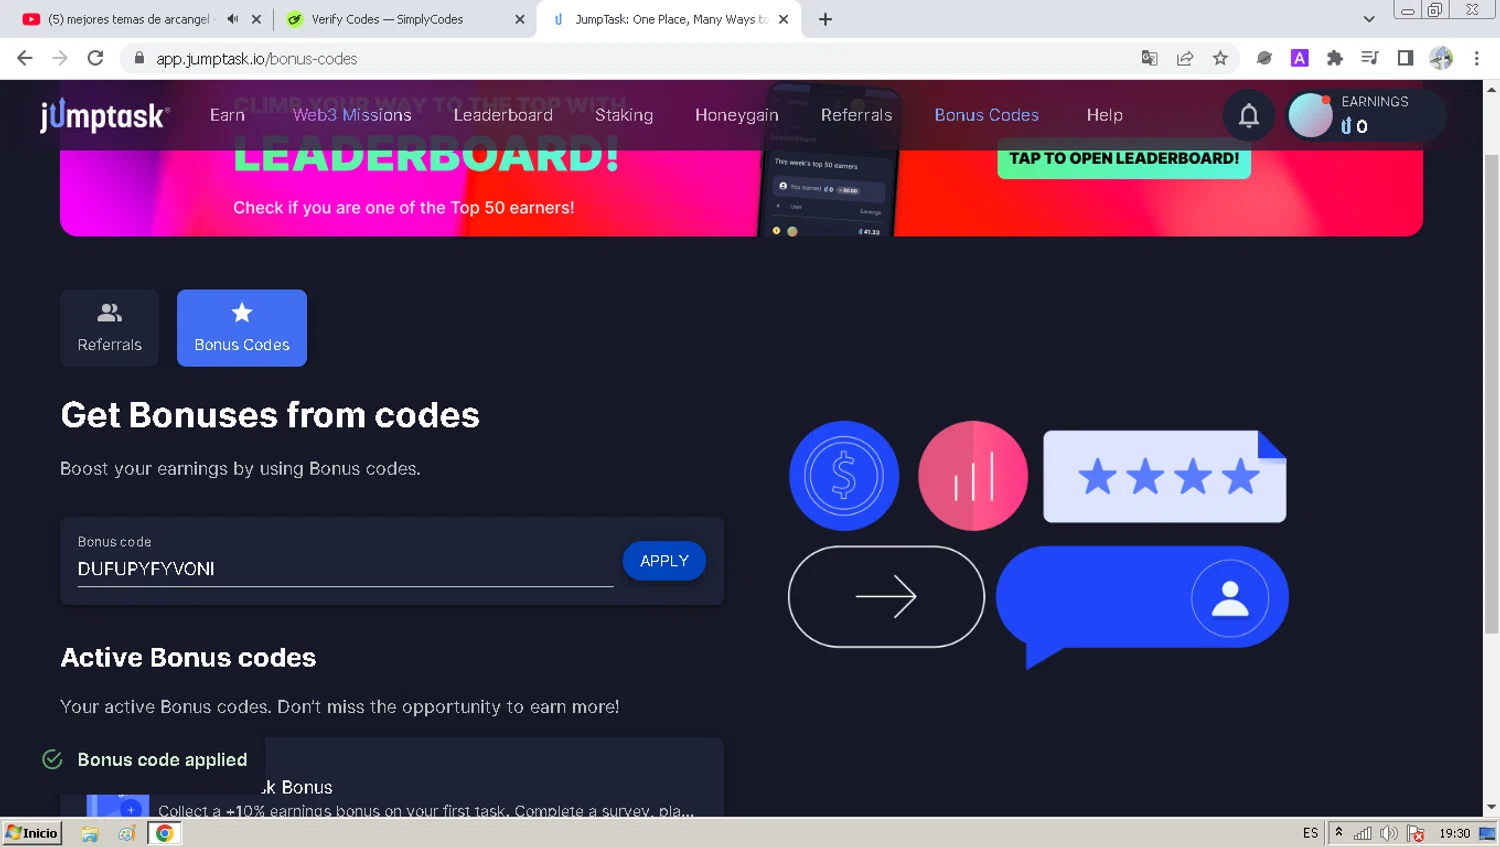
Task: Click the page vertical scrollbar
Action: click(x=1491, y=395)
